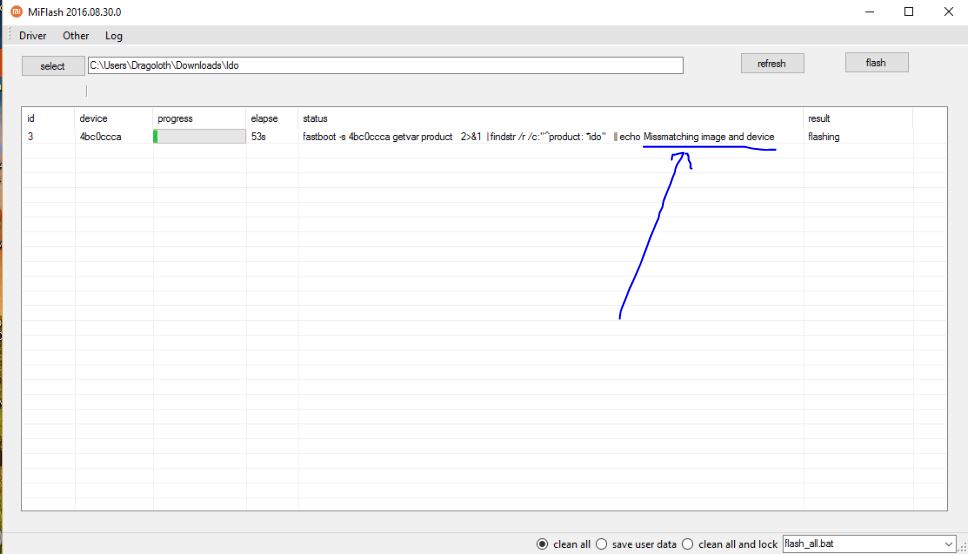Viewport: 968px width, 554px height.
Task: Open the Log menu
Action: tap(114, 36)
